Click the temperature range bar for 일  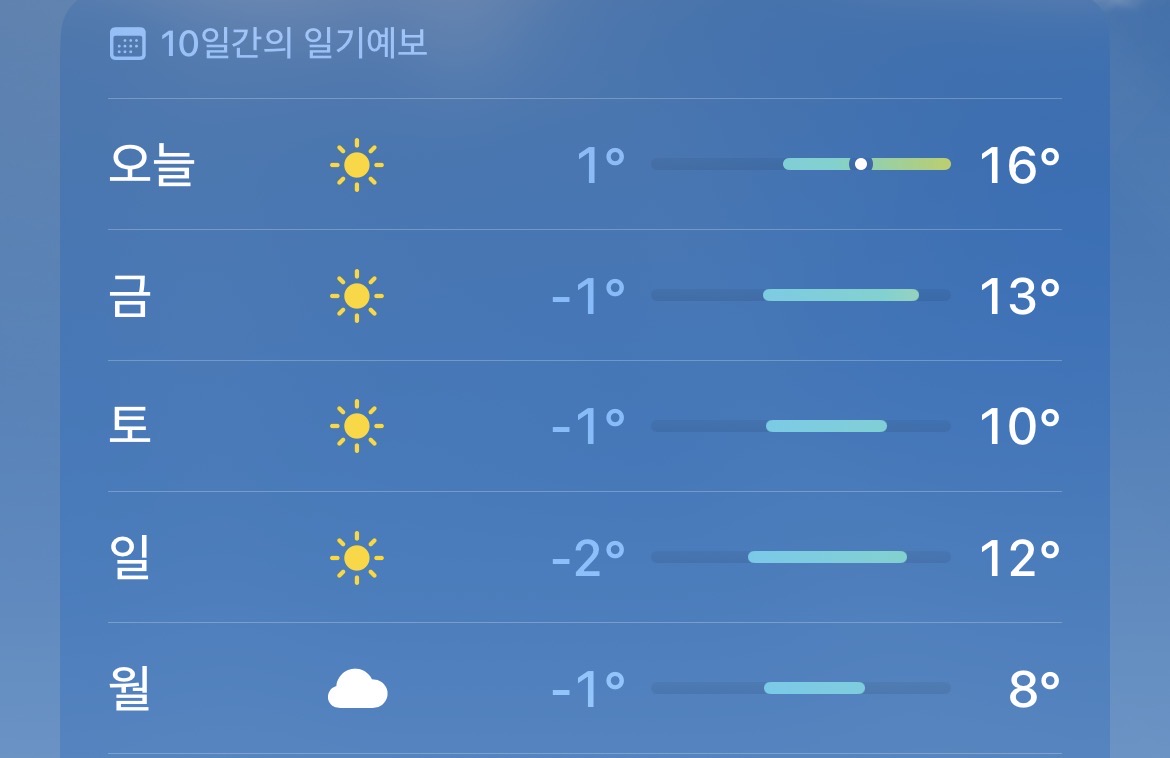pyautogui.click(x=827, y=557)
